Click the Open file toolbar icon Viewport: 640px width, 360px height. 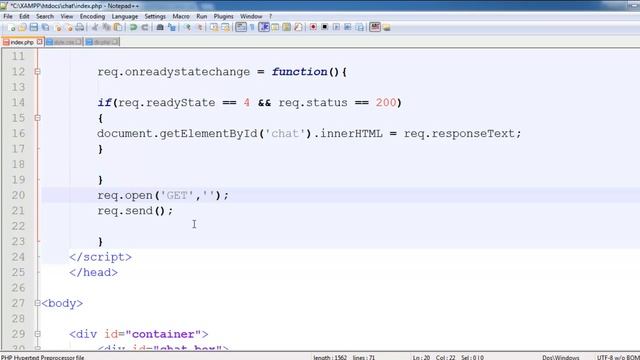(22, 27)
